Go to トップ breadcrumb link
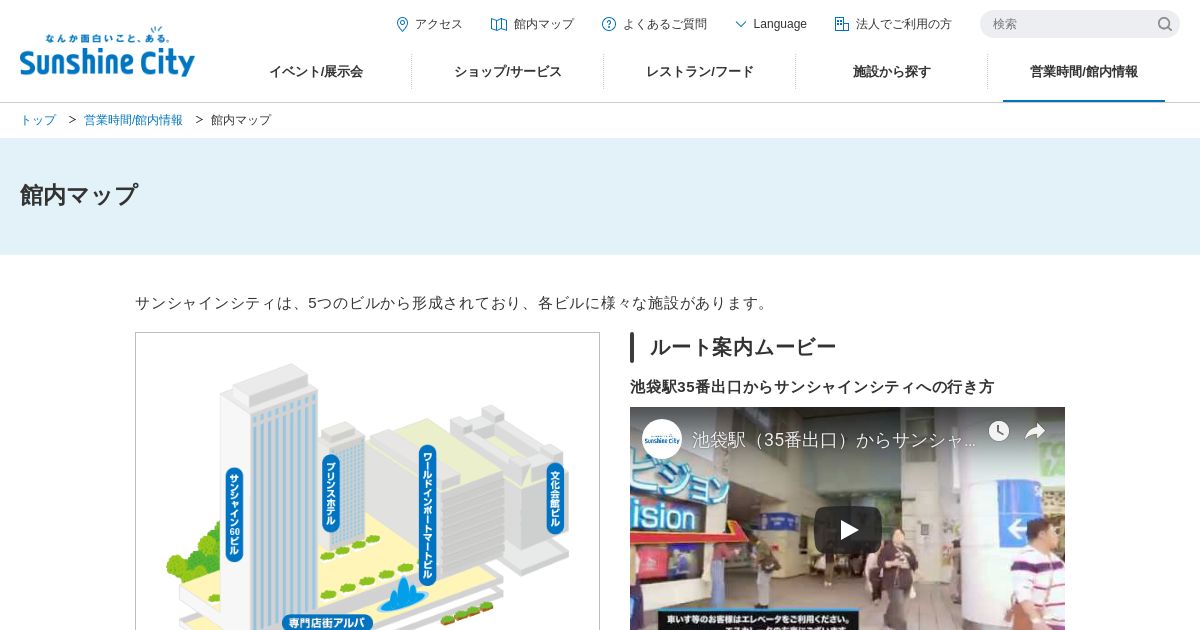Image resolution: width=1200 pixels, height=630 pixels. [x=38, y=120]
